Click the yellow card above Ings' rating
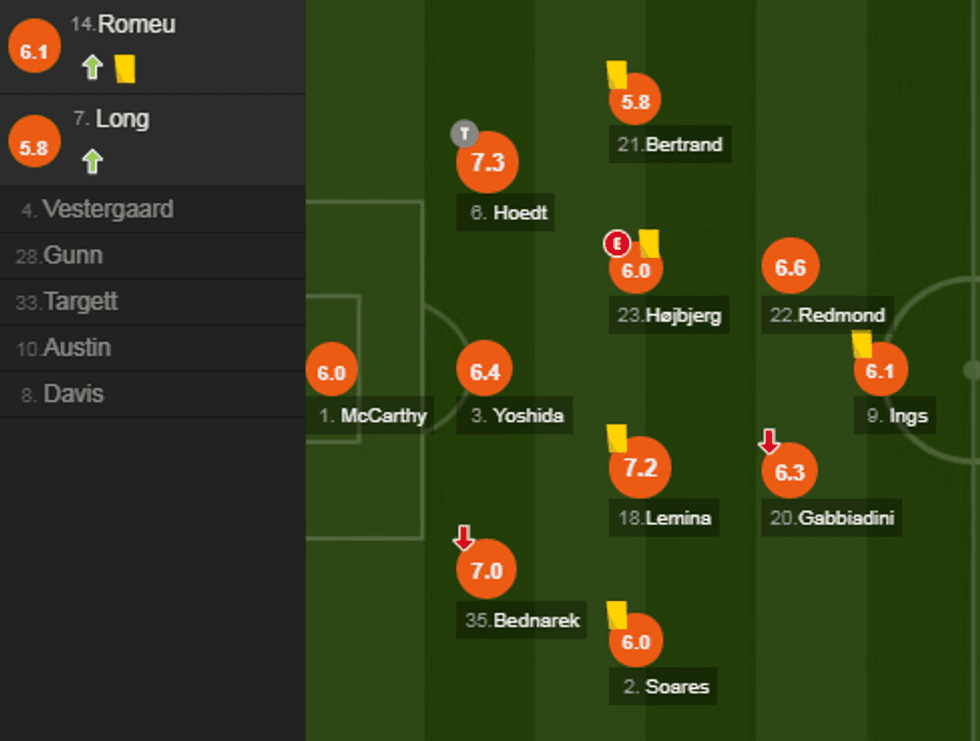This screenshot has height=741, width=980. coord(862,345)
